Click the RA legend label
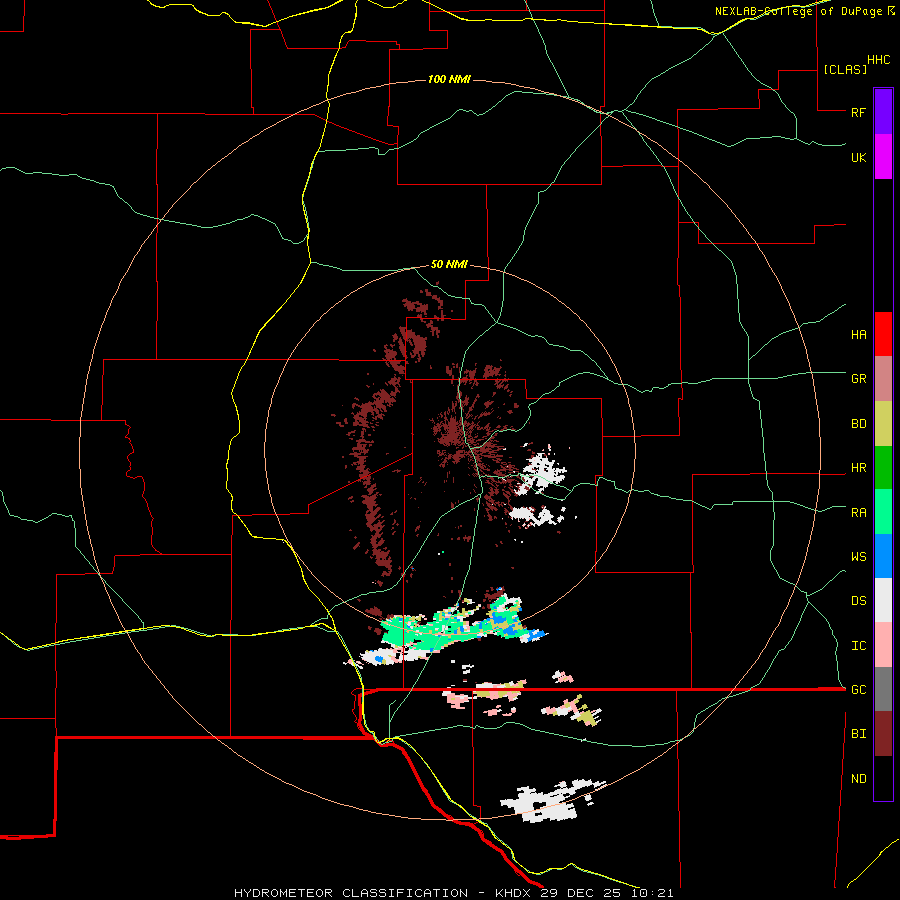 point(858,513)
